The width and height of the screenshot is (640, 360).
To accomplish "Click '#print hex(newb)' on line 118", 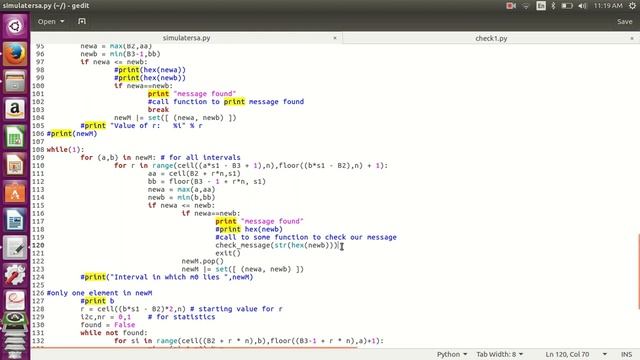I will click(x=249, y=229).
